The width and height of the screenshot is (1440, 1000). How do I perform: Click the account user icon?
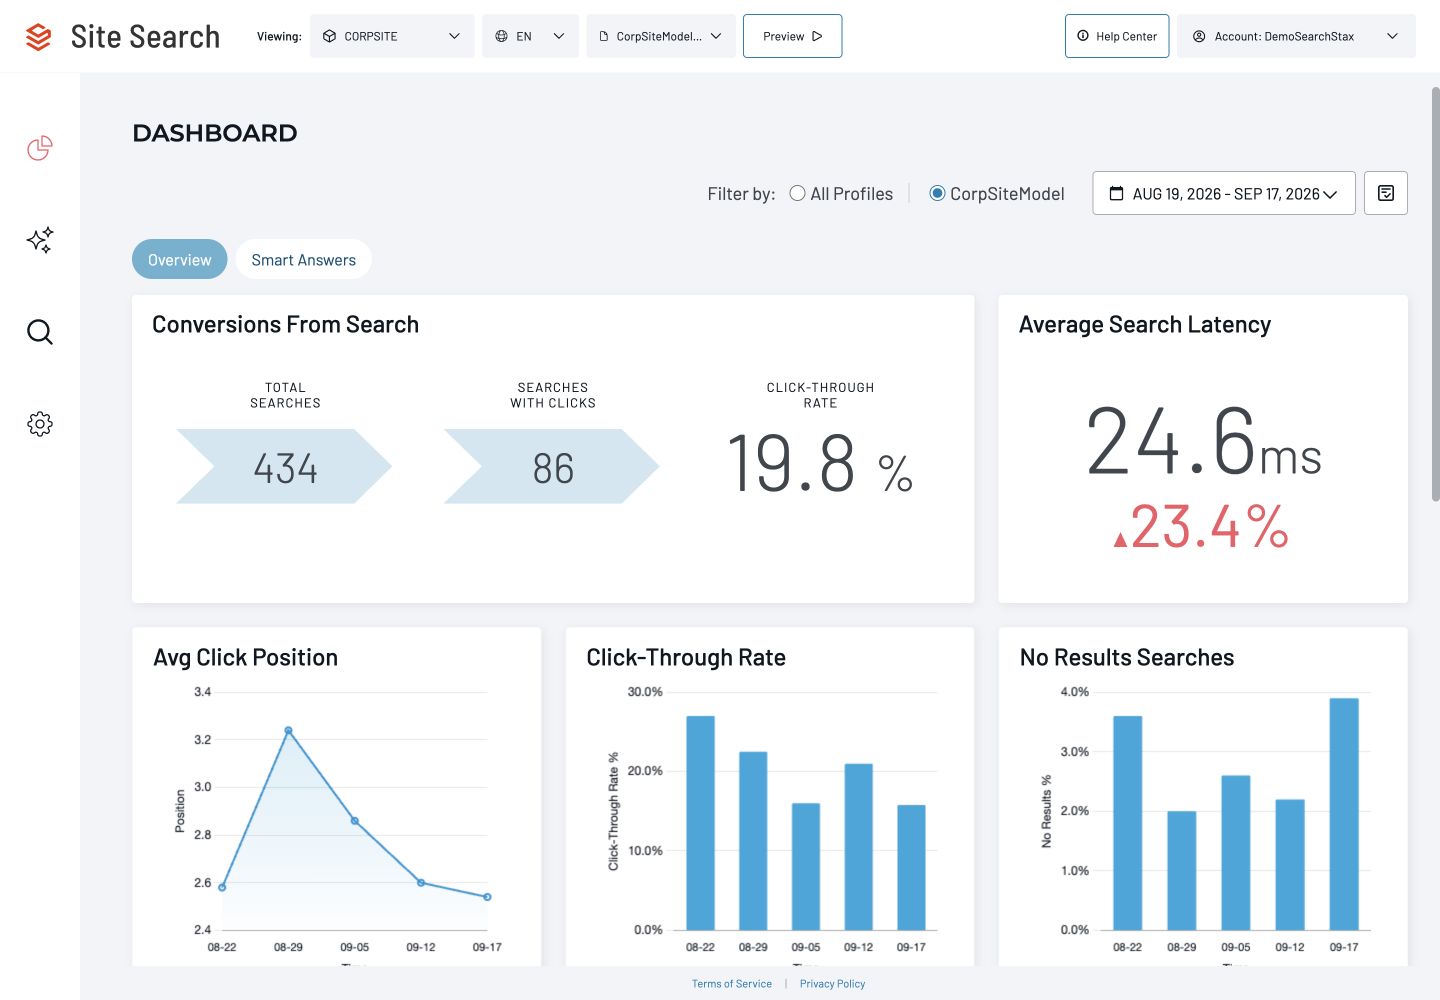[x=1199, y=36]
